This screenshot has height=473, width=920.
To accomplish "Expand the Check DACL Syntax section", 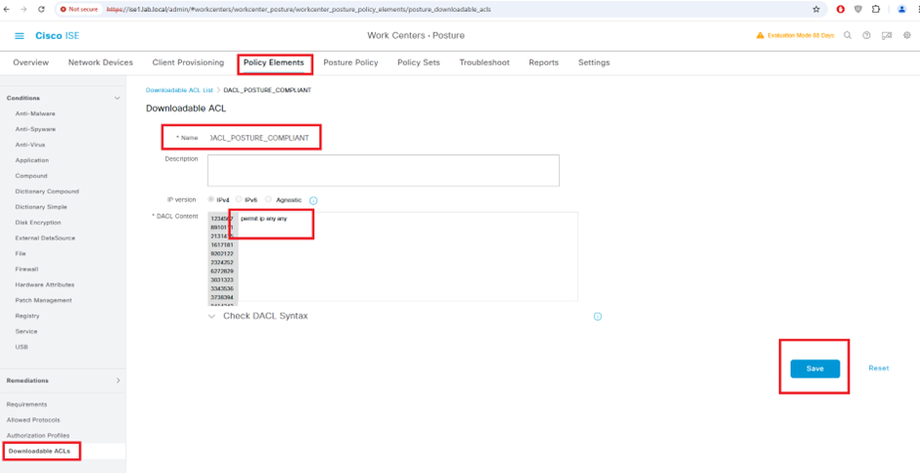I will (212, 316).
